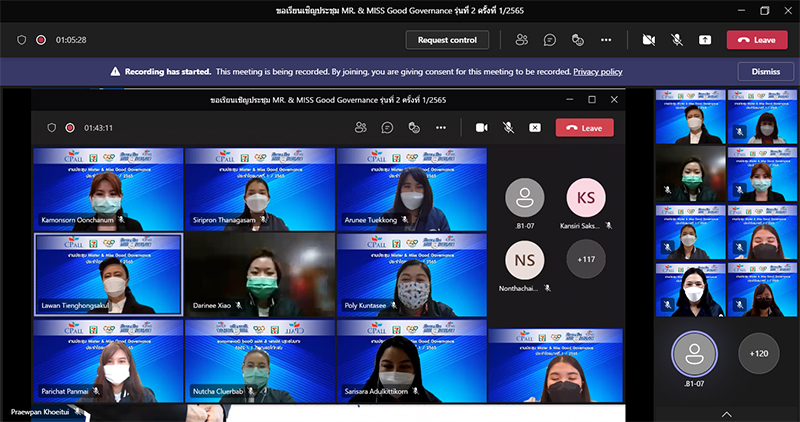The height and width of the screenshot is (422, 800).
Task: Toggle camera in the top meeting toolbar
Action: (648, 40)
